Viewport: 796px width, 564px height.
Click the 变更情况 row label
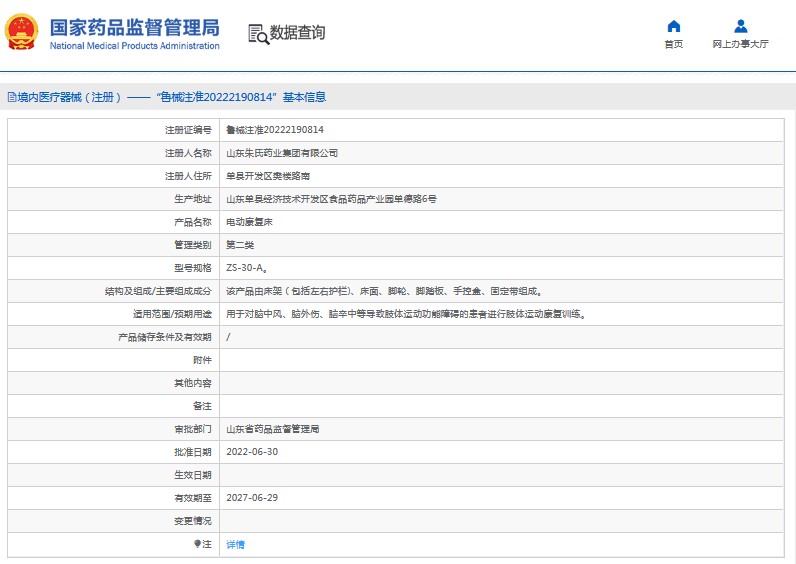pyautogui.click(x=192, y=521)
